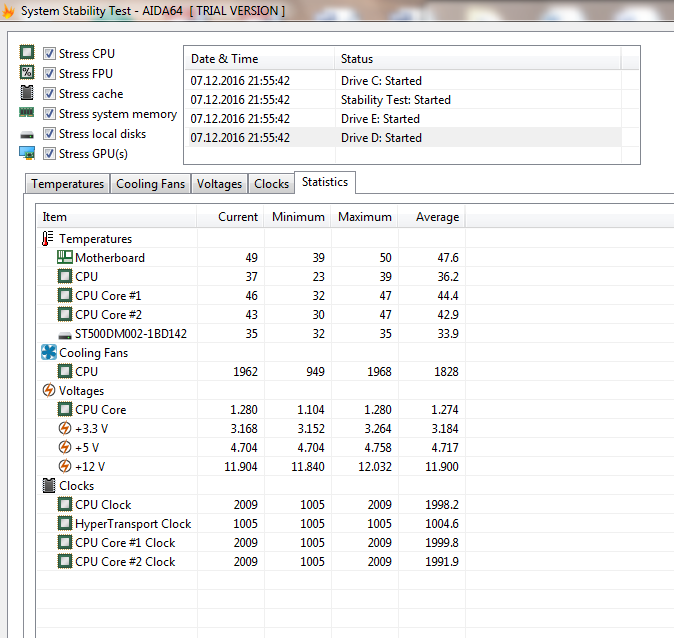Click the blue fan icon of Cooling Fans
Viewport: 681px width, 638px height.
tap(49, 352)
